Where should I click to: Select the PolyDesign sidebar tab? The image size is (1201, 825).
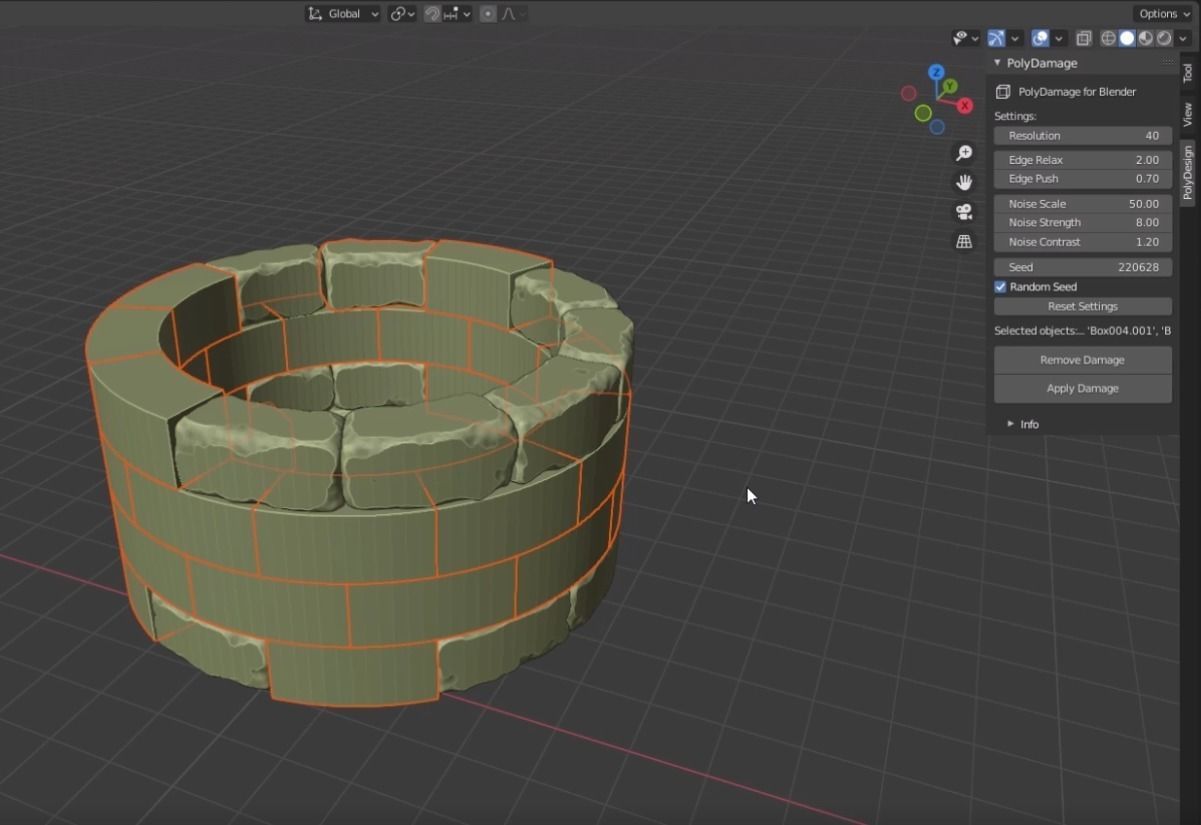[1188, 172]
